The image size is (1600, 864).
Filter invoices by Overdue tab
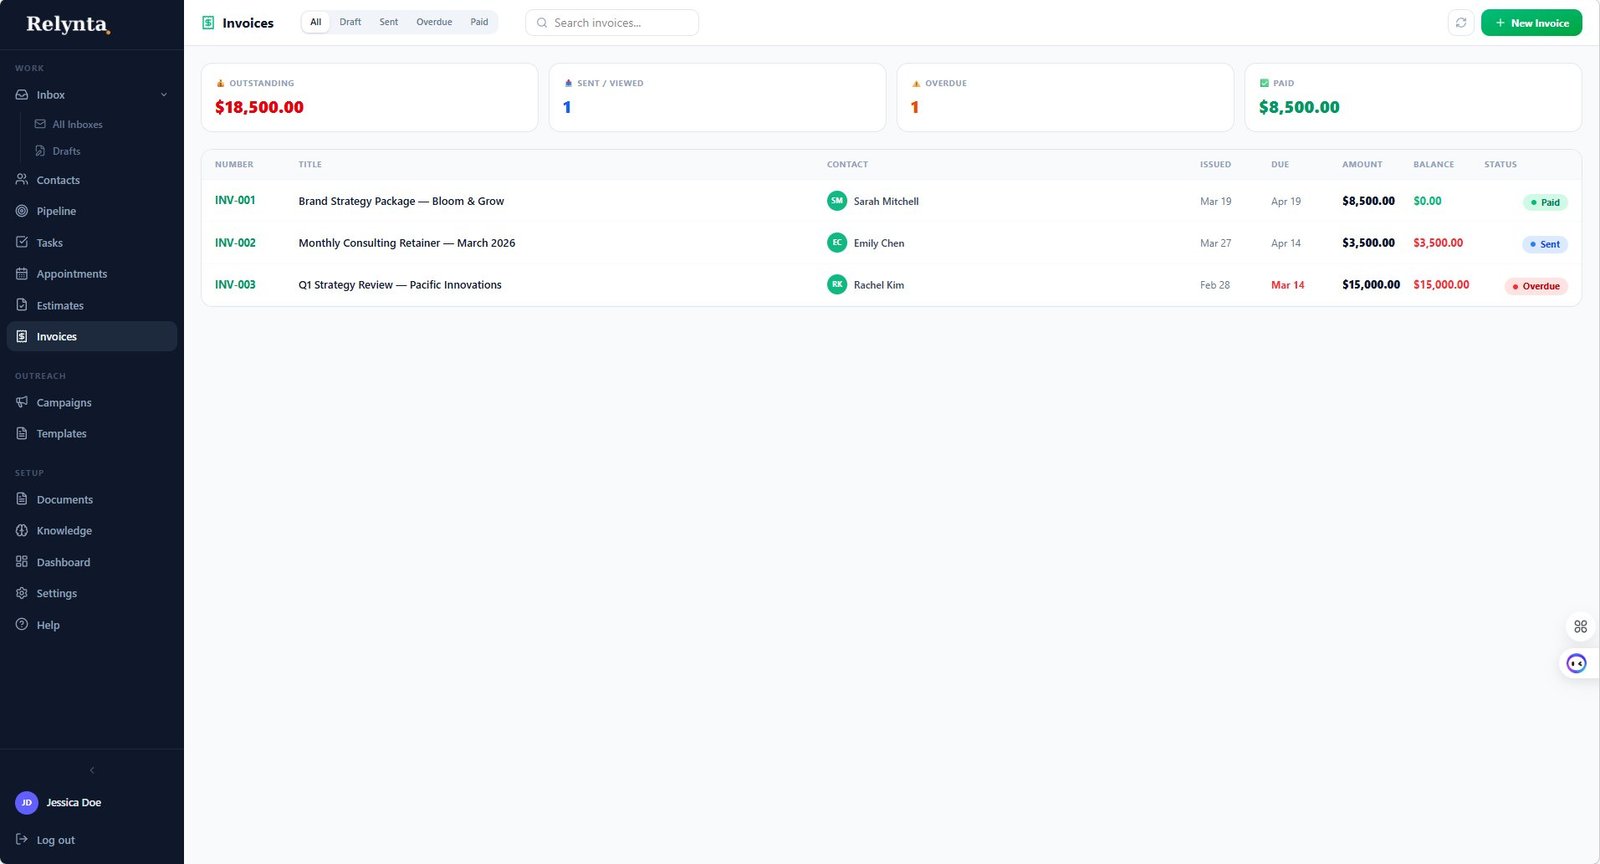pyautogui.click(x=434, y=22)
